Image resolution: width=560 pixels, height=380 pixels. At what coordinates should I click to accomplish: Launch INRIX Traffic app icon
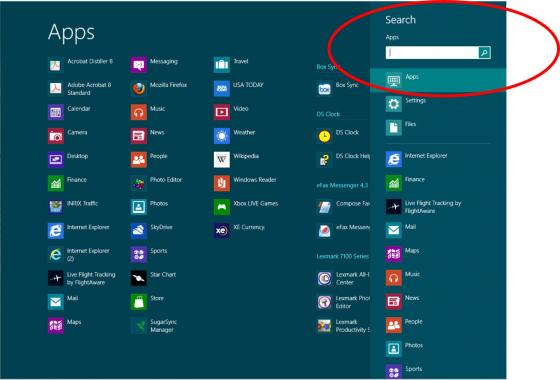55,207
